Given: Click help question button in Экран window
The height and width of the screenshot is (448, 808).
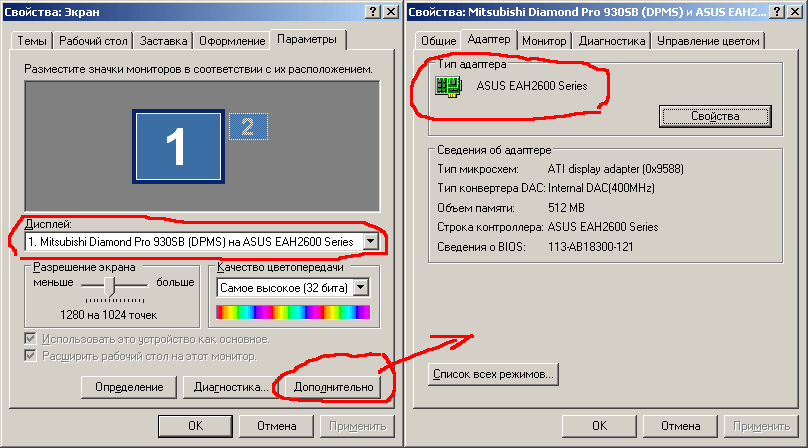Looking at the screenshot, I should click(x=373, y=11).
